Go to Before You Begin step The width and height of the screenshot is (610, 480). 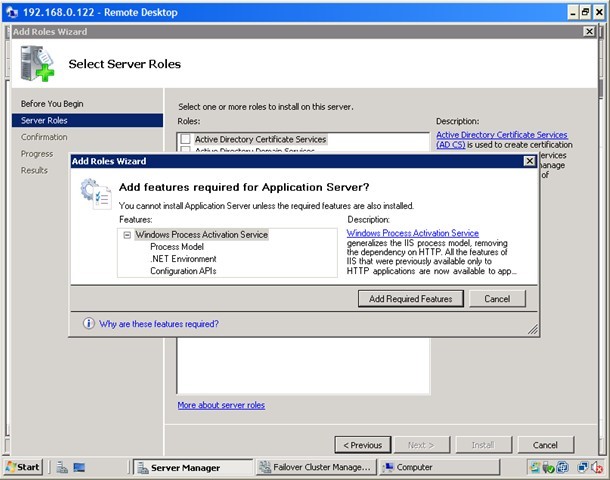[x=52, y=104]
